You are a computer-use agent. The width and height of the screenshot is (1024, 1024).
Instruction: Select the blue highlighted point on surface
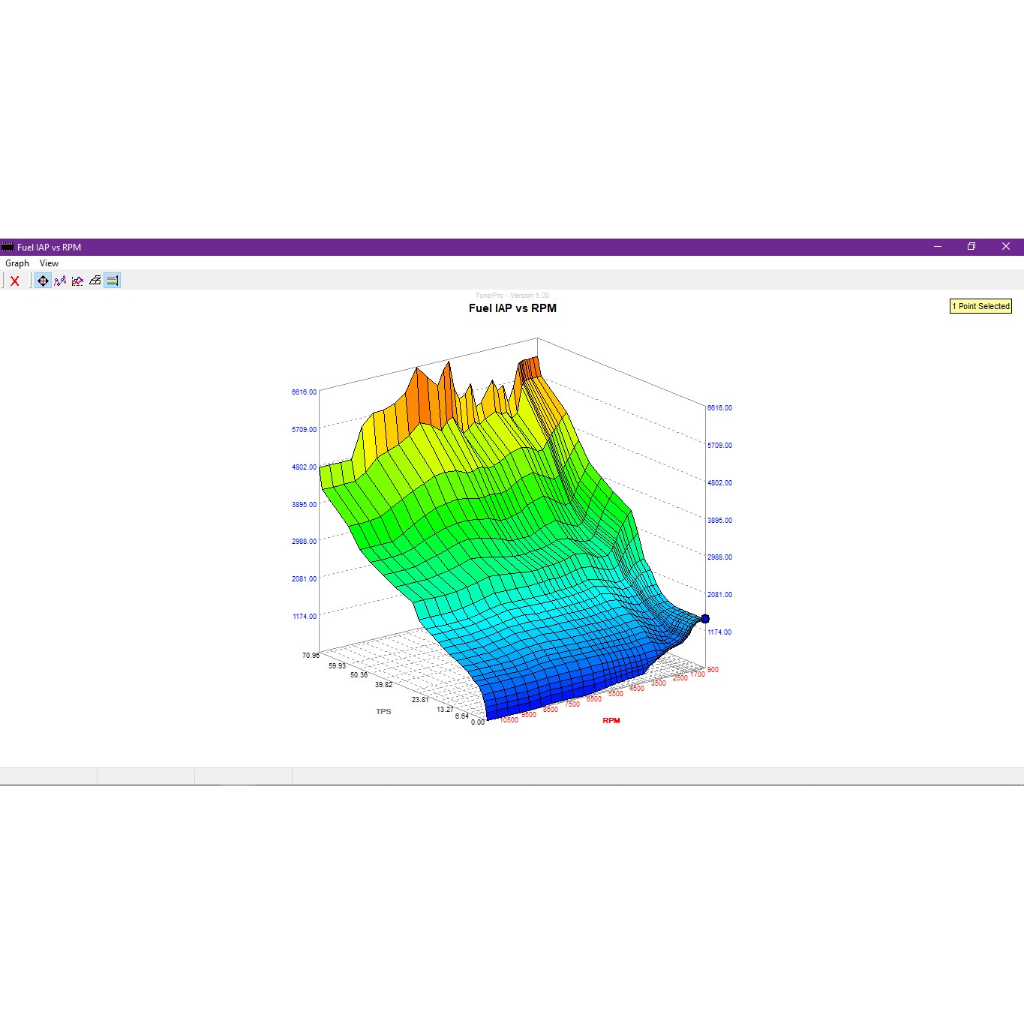pos(705,618)
